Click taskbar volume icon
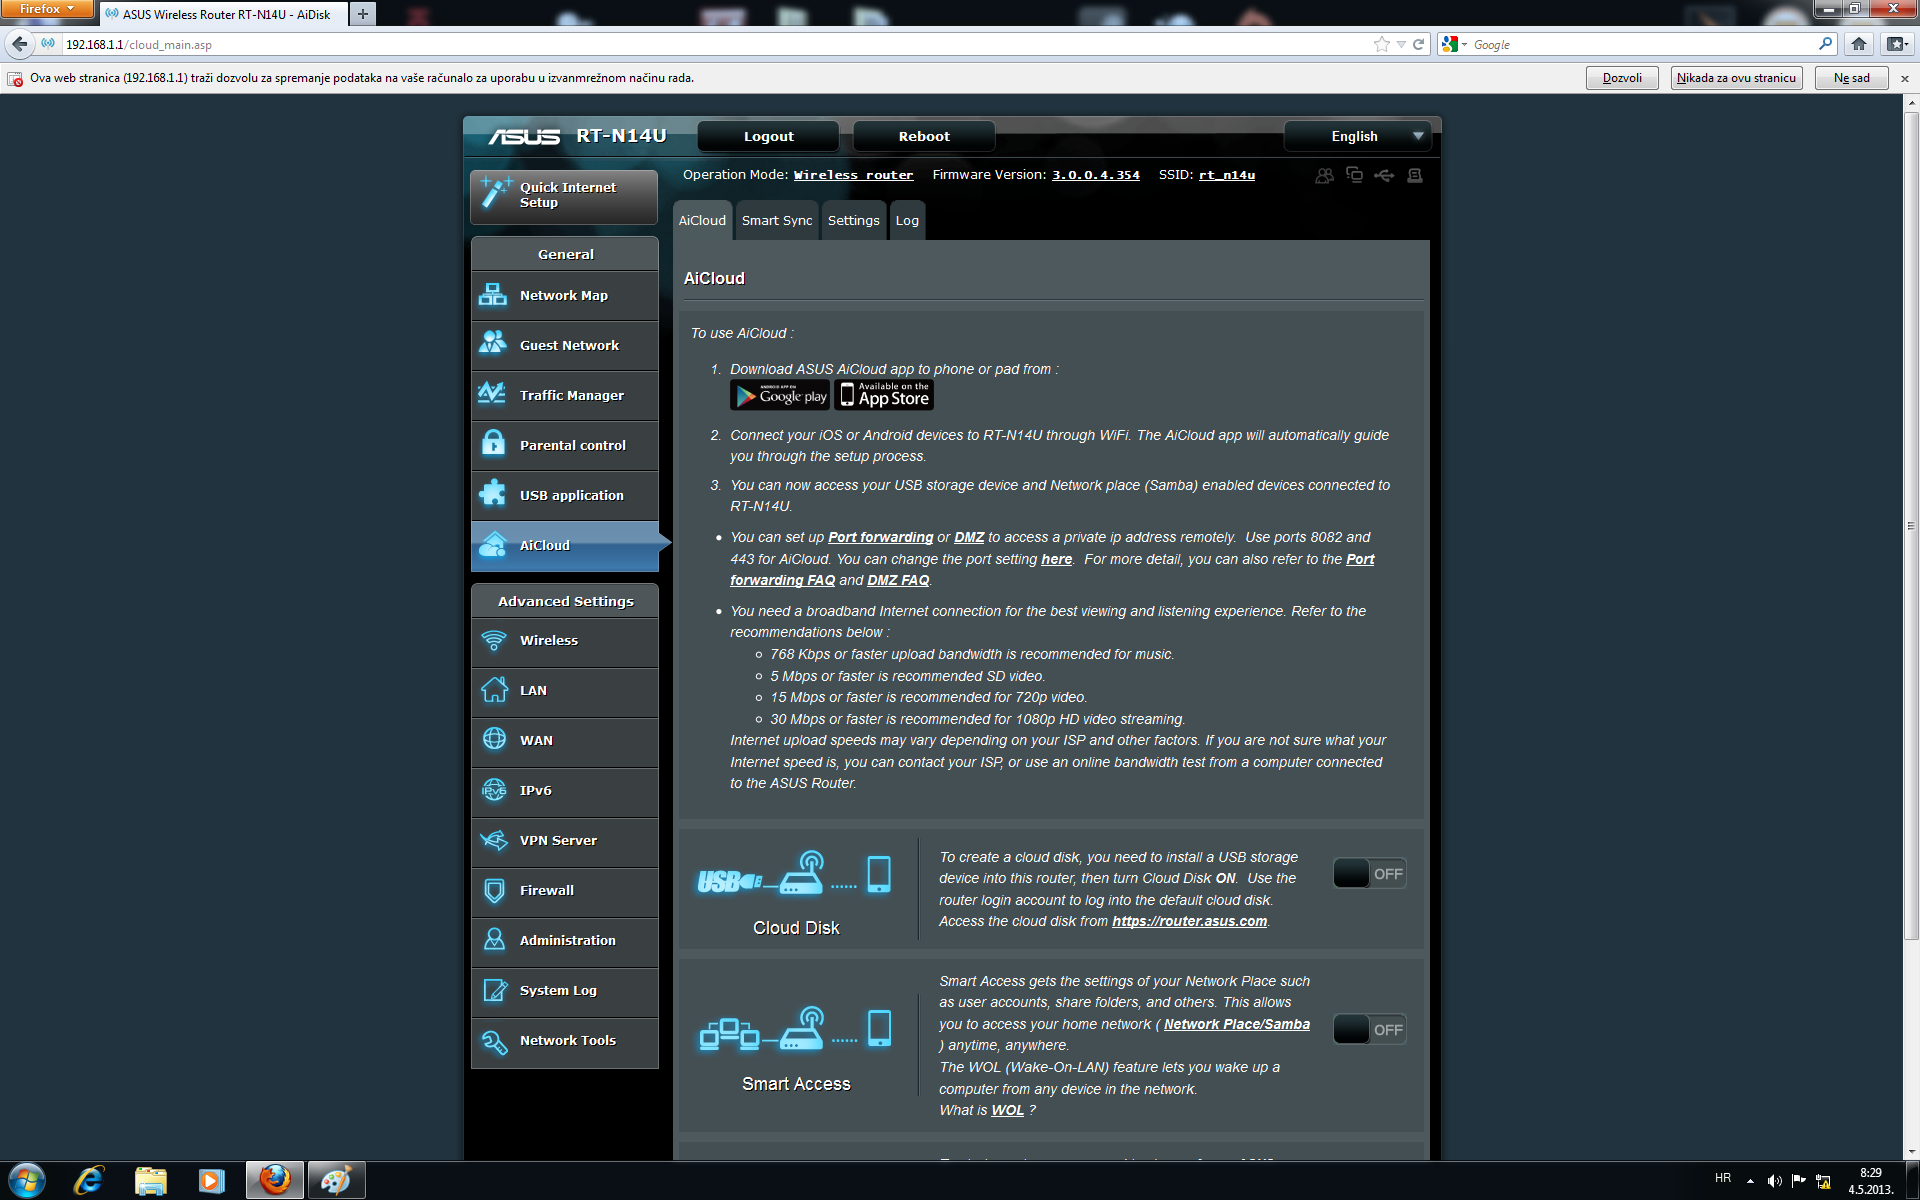1920x1200 pixels. point(1775,1181)
